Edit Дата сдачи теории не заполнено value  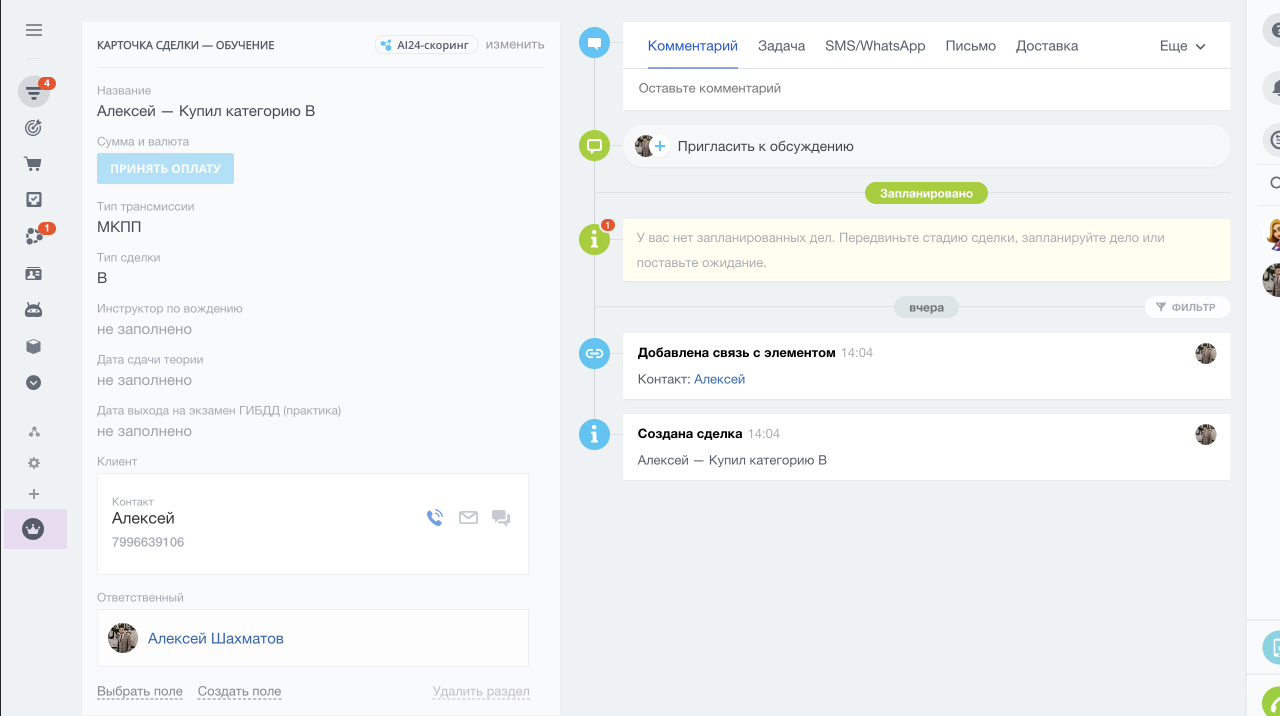click(x=144, y=380)
